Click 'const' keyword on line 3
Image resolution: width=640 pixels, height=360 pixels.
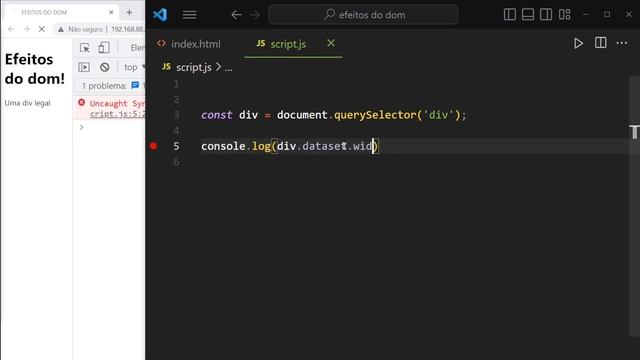[216, 115]
